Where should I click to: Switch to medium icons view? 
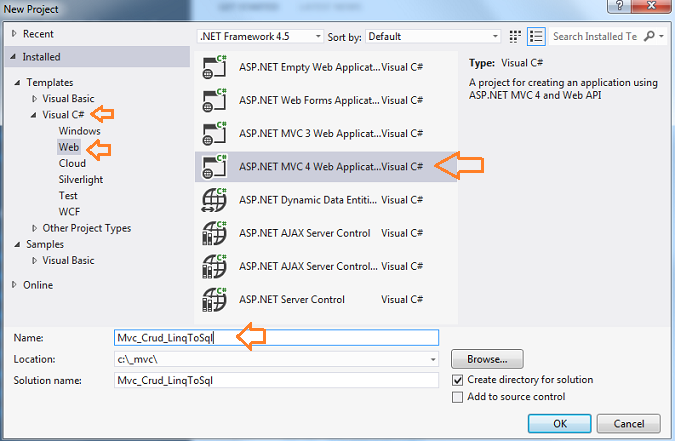click(x=515, y=37)
